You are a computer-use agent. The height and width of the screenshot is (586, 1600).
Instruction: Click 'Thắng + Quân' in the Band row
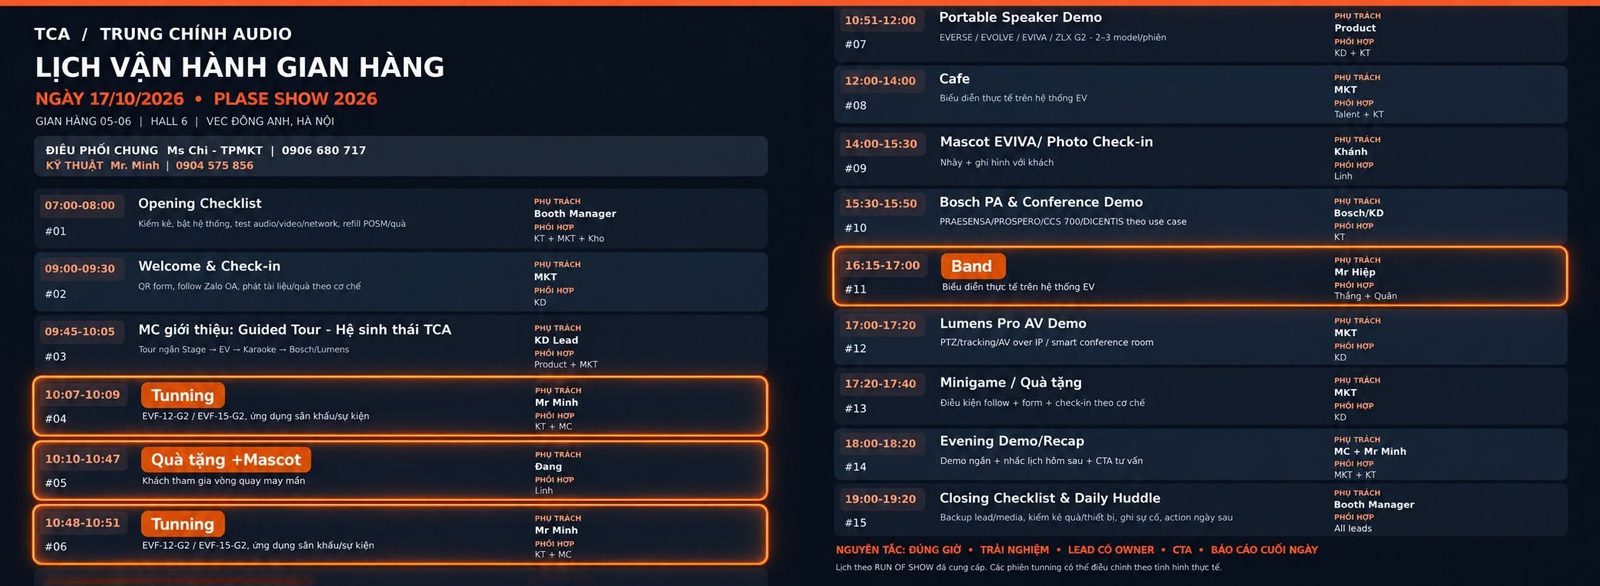click(x=1365, y=296)
